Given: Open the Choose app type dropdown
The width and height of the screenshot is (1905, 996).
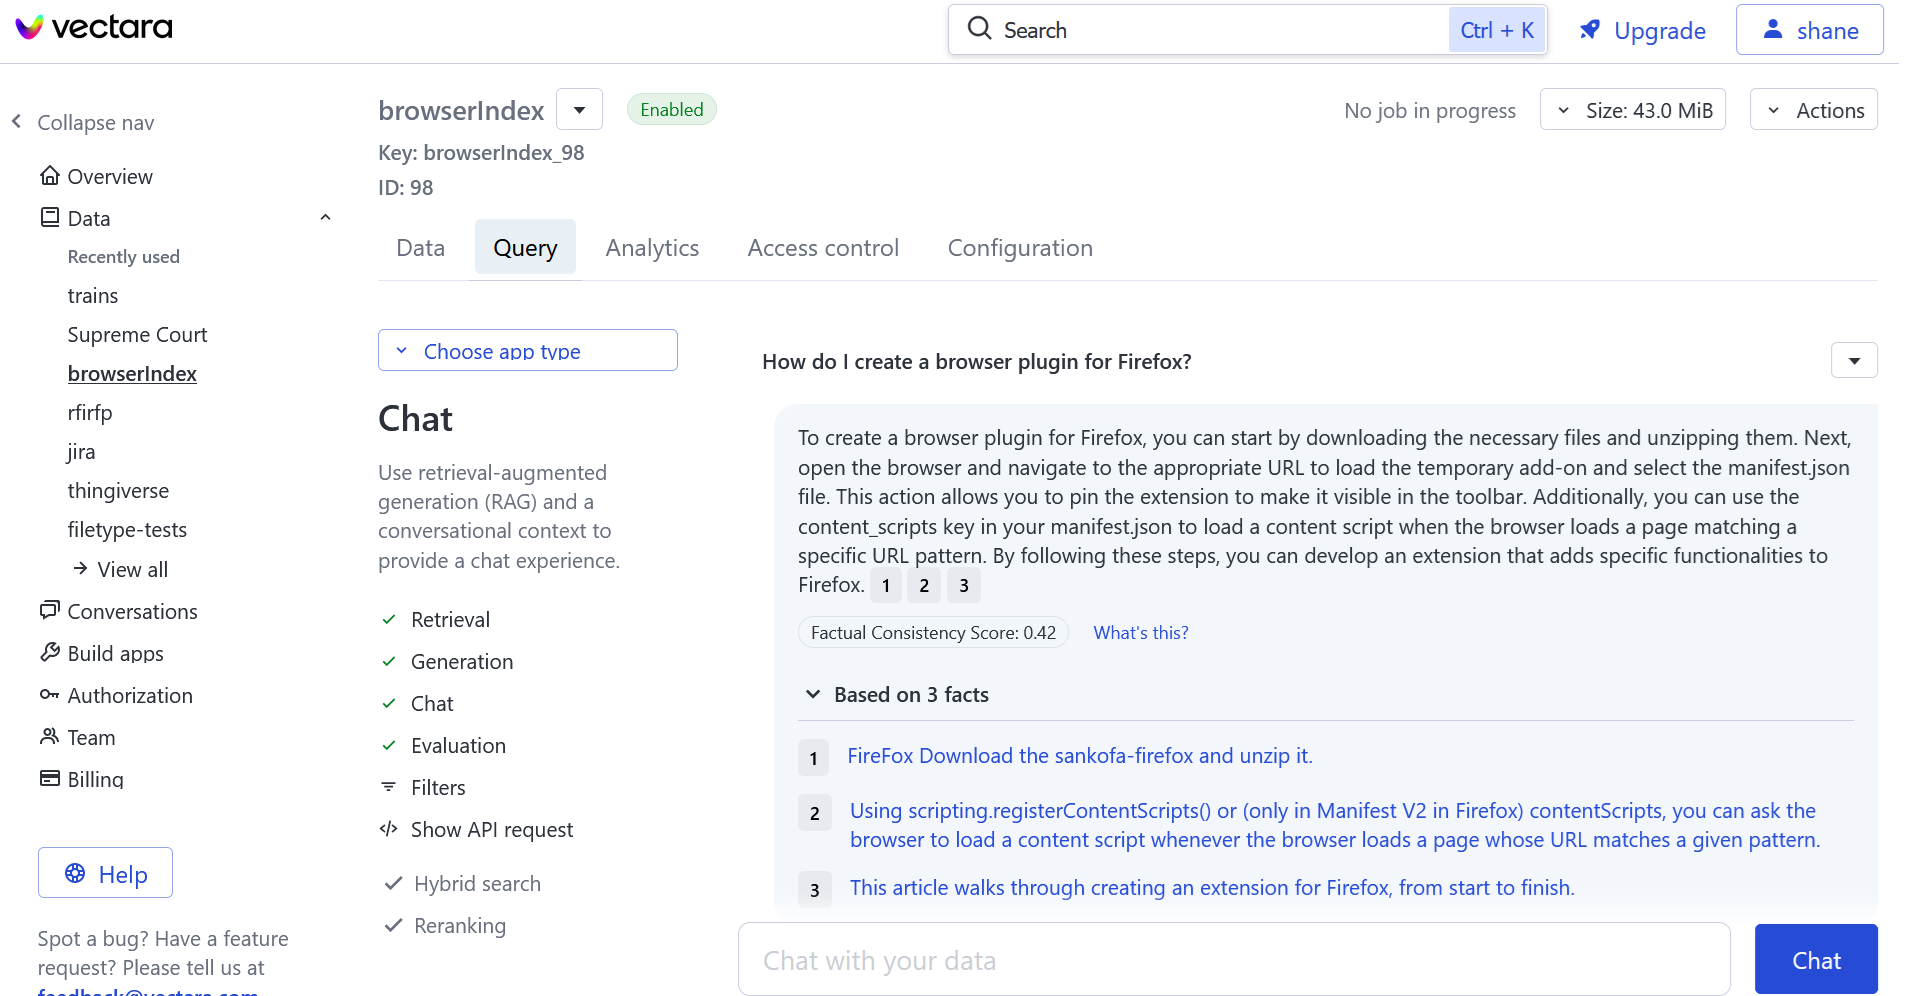Looking at the screenshot, I should click(527, 350).
